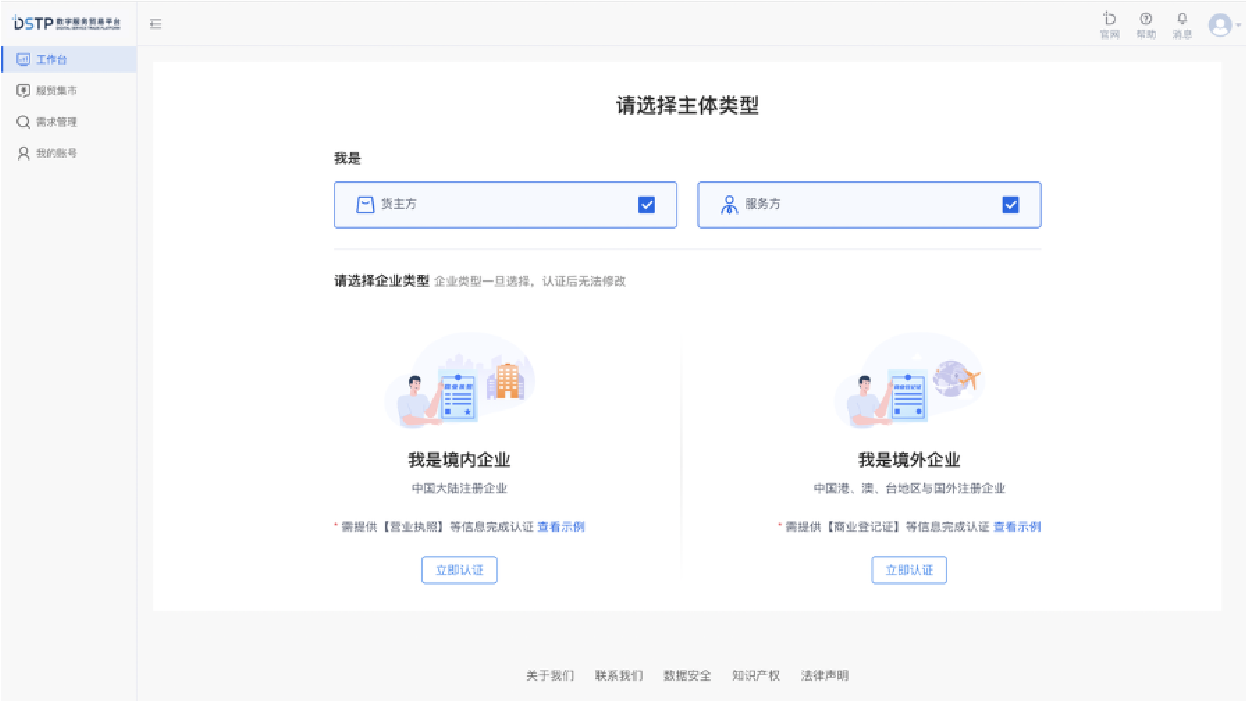Uncheck the 服务方 checkbox
1246x701 pixels.
click(1011, 204)
